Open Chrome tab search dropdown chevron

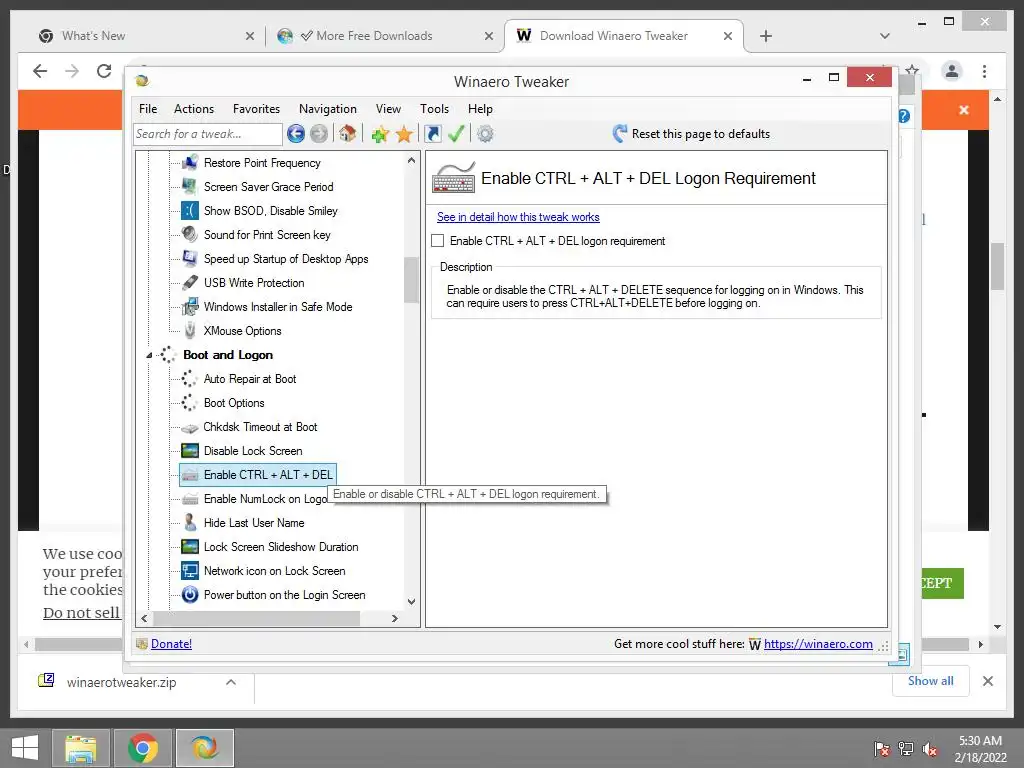coord(885,36)
